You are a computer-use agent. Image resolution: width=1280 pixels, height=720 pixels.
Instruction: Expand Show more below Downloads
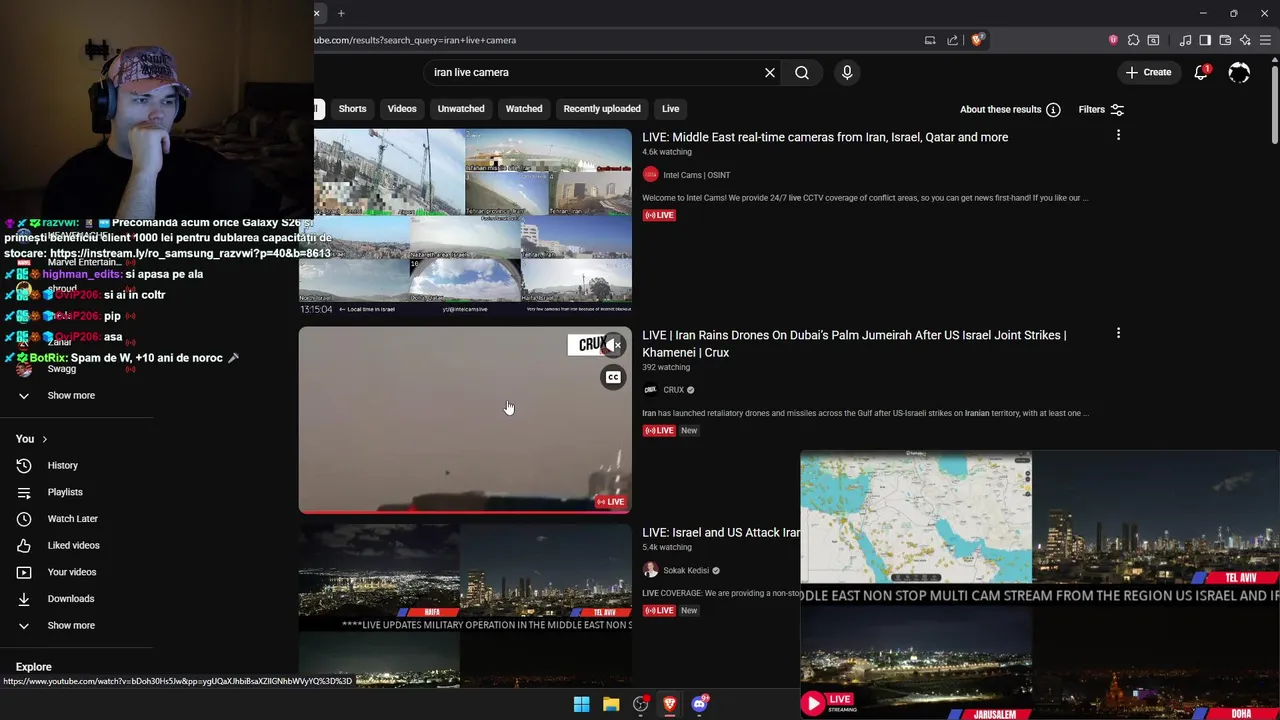pyautogui.click(x=71, y=625)
